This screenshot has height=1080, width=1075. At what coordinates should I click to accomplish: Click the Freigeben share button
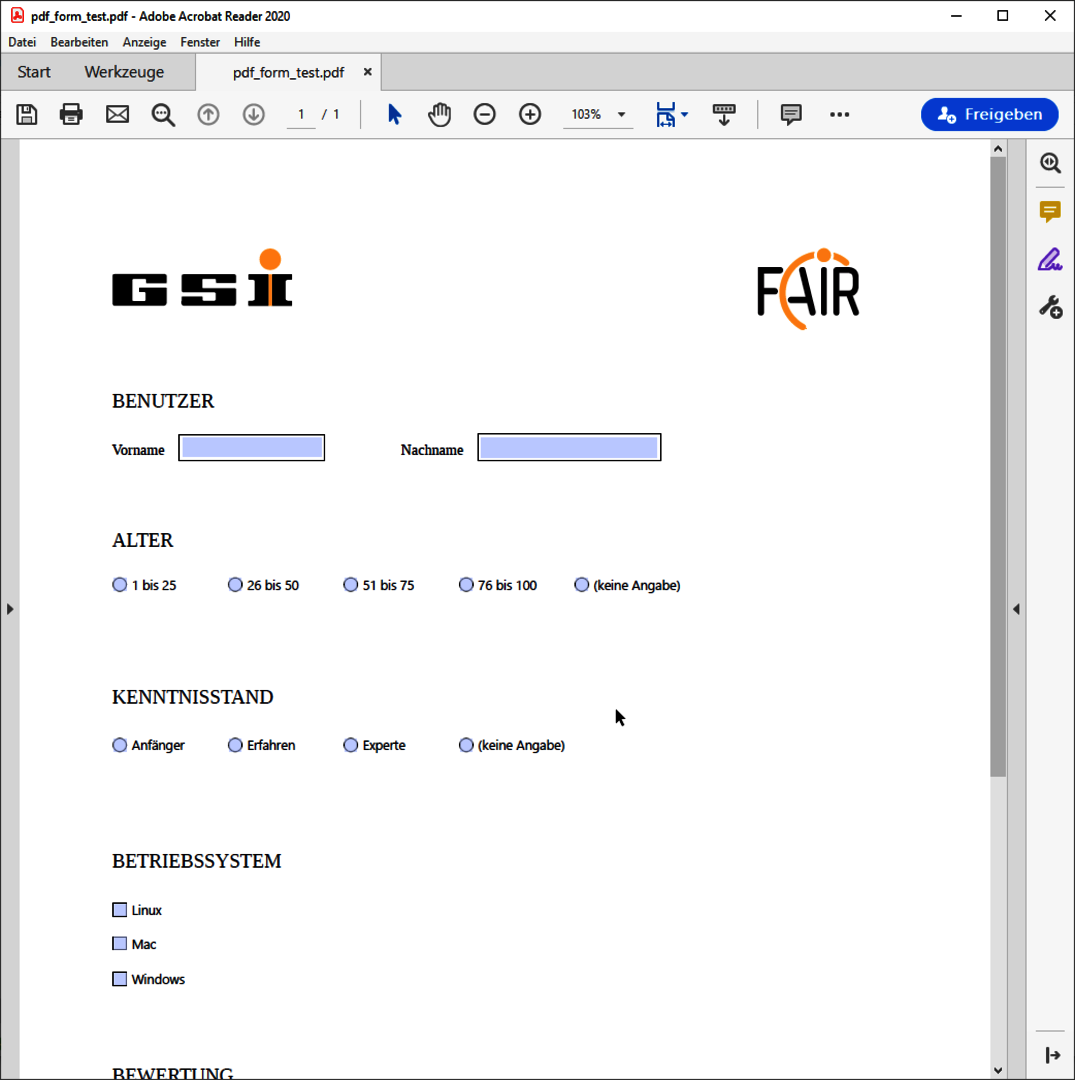point(989,114)
